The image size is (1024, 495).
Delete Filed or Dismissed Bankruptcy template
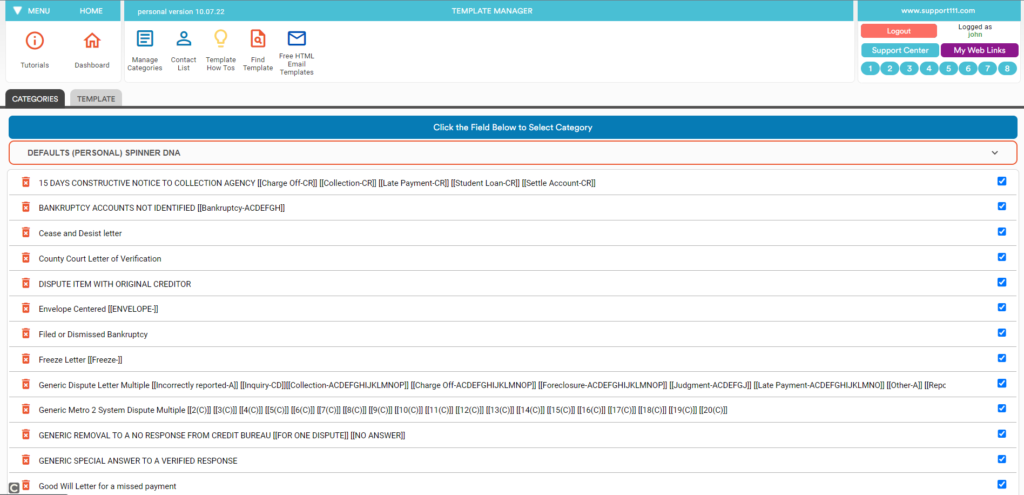[26, 334]
